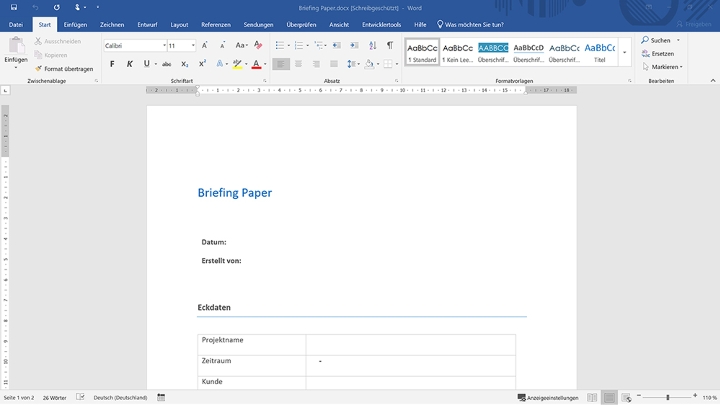Open the Überprüfen tab

(x=301, y=25)
